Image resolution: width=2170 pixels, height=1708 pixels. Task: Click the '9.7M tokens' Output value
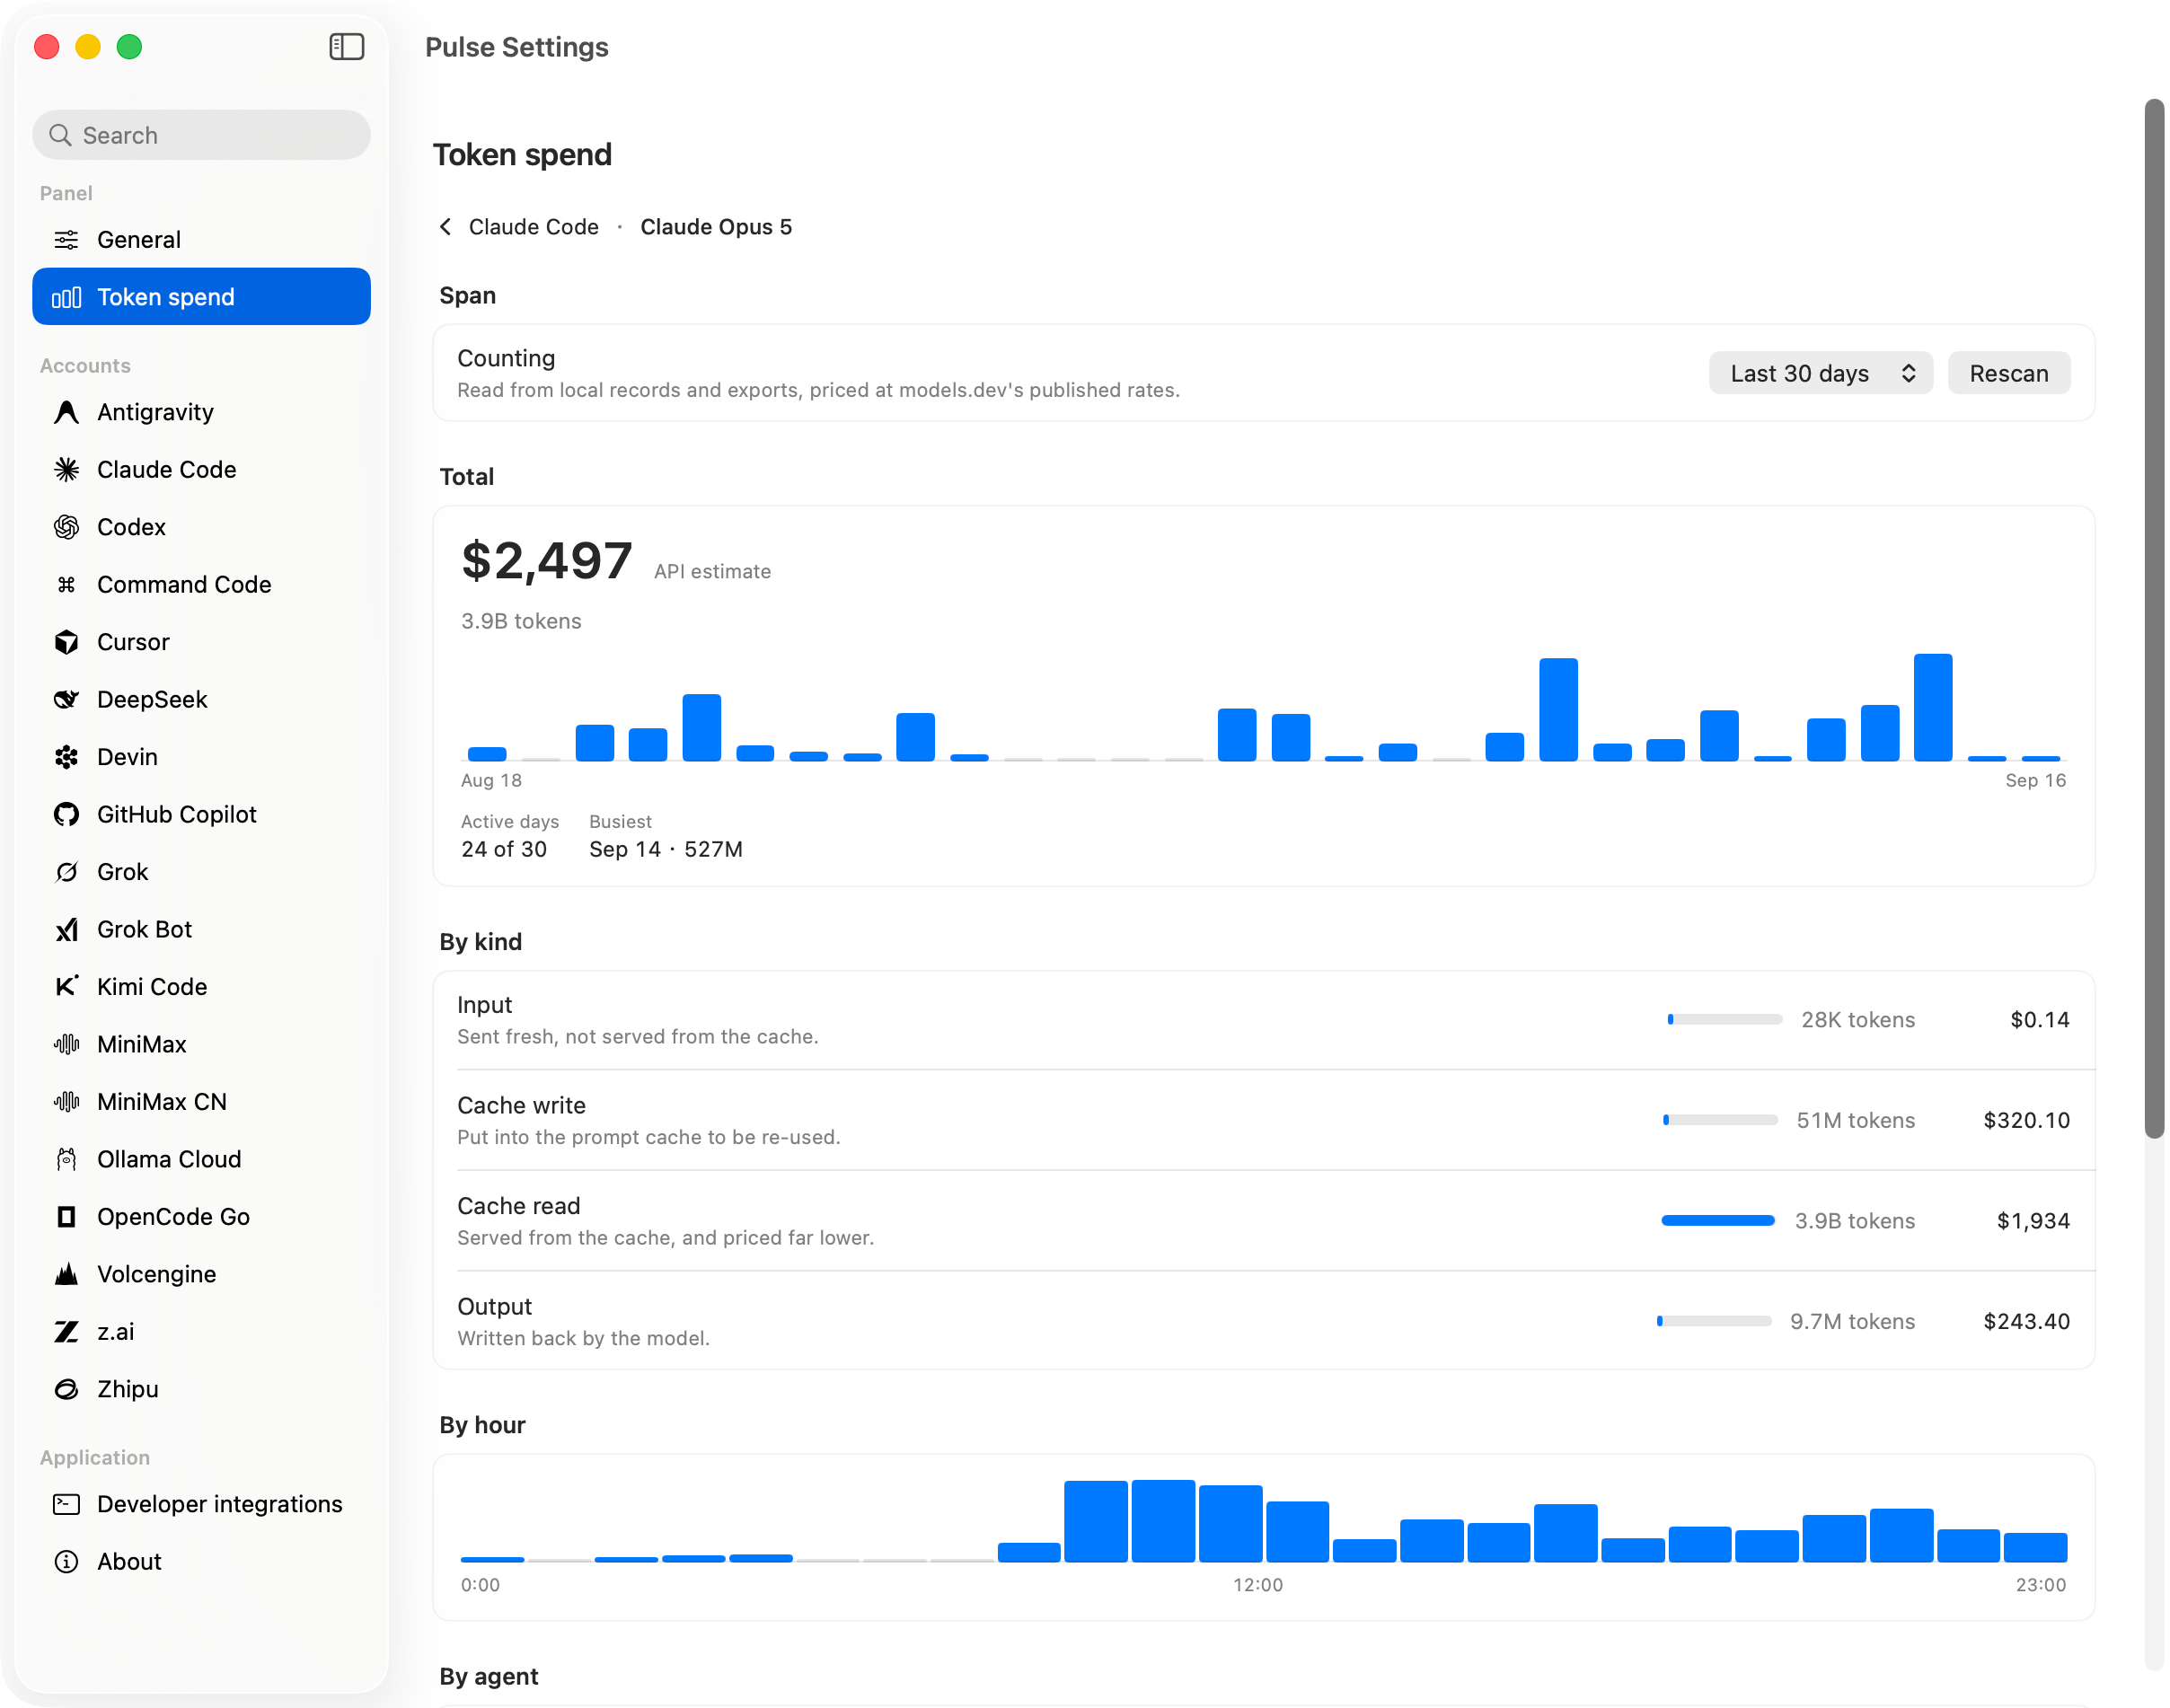1852,1322
